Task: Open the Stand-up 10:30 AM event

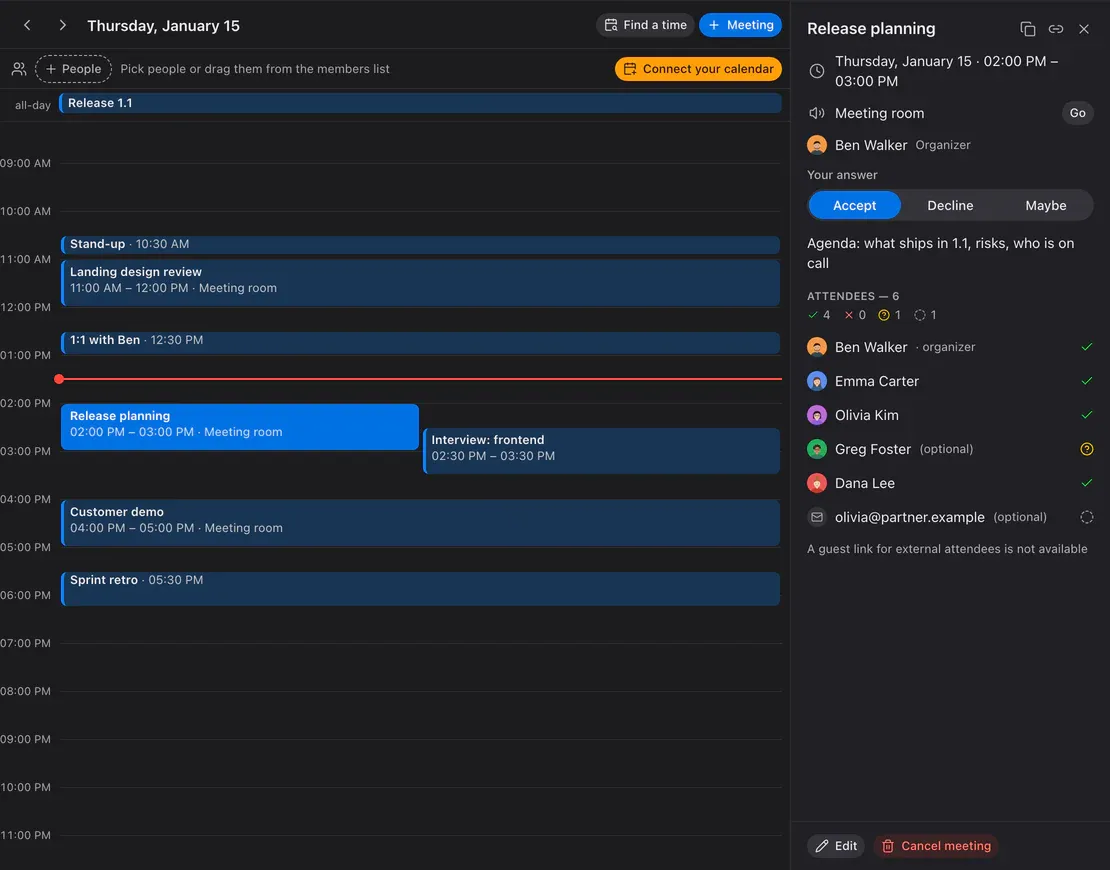Action: (420, 244)
